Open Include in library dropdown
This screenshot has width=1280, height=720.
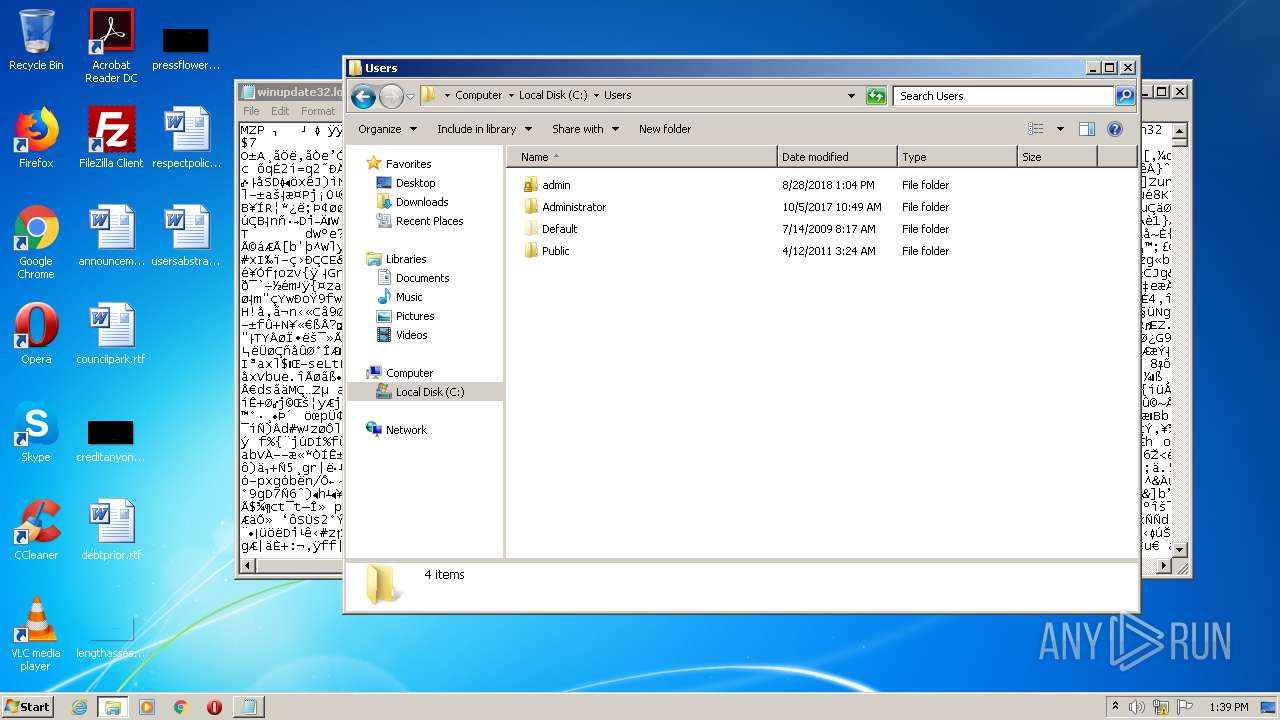(484, 129)
